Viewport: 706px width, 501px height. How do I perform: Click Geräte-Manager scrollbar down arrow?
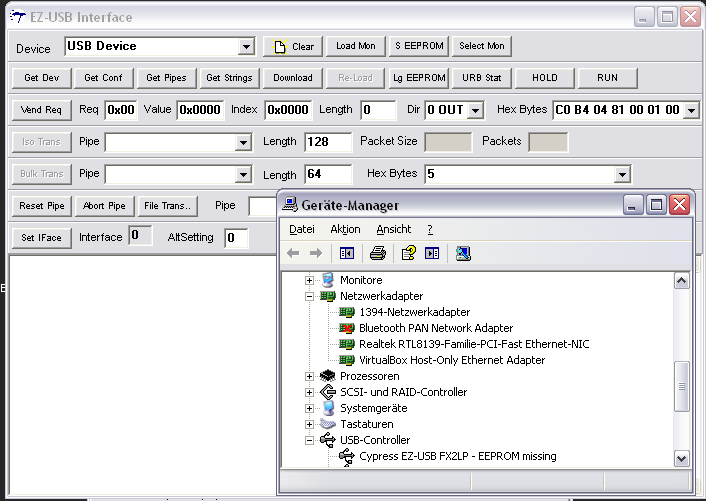click(x=682, y=459)
